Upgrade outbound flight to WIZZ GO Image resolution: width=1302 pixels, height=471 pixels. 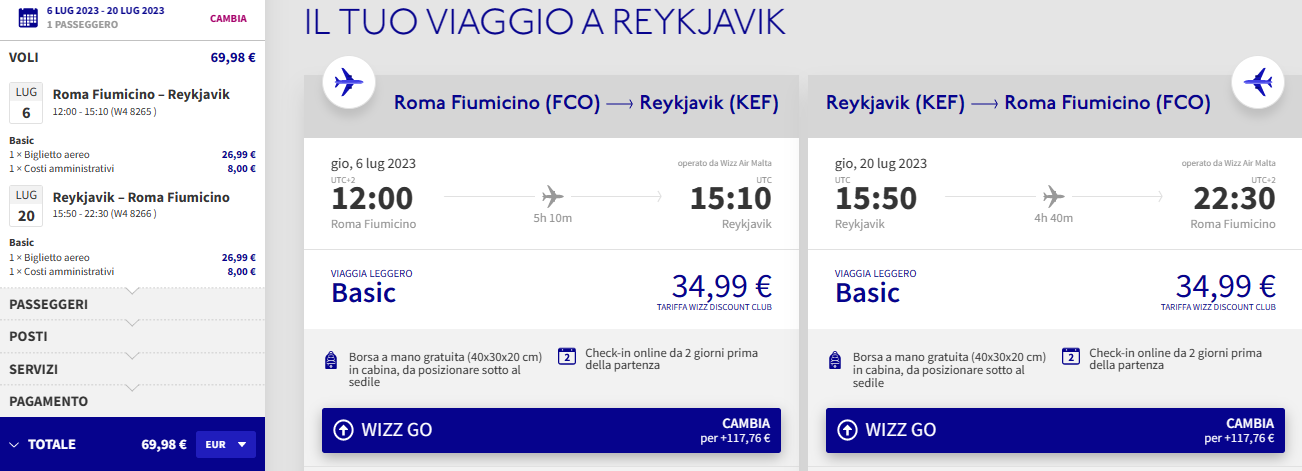pos(551,430)
